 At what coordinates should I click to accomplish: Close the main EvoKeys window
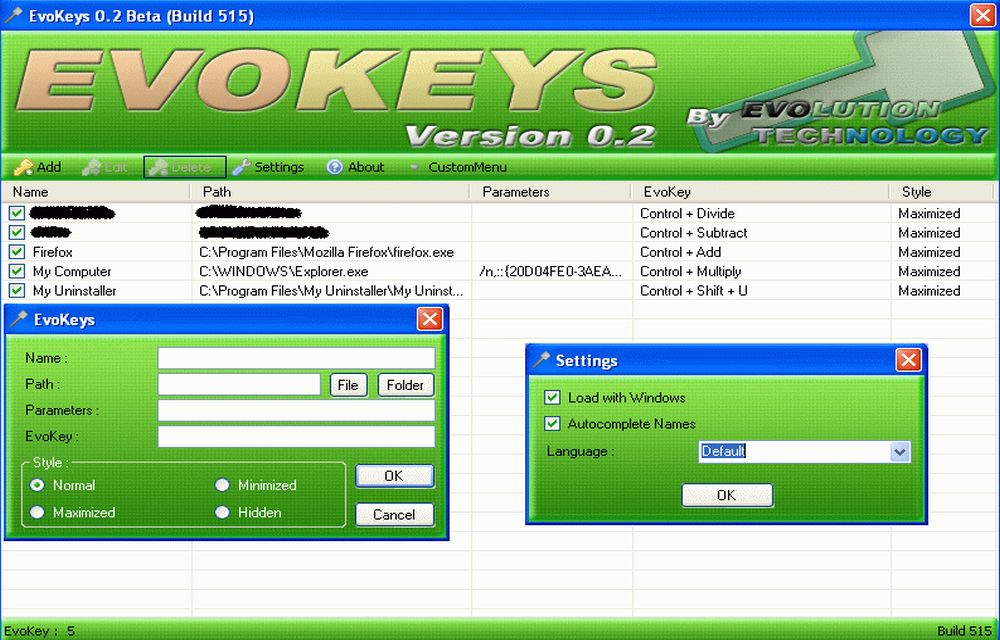(983, 15)
